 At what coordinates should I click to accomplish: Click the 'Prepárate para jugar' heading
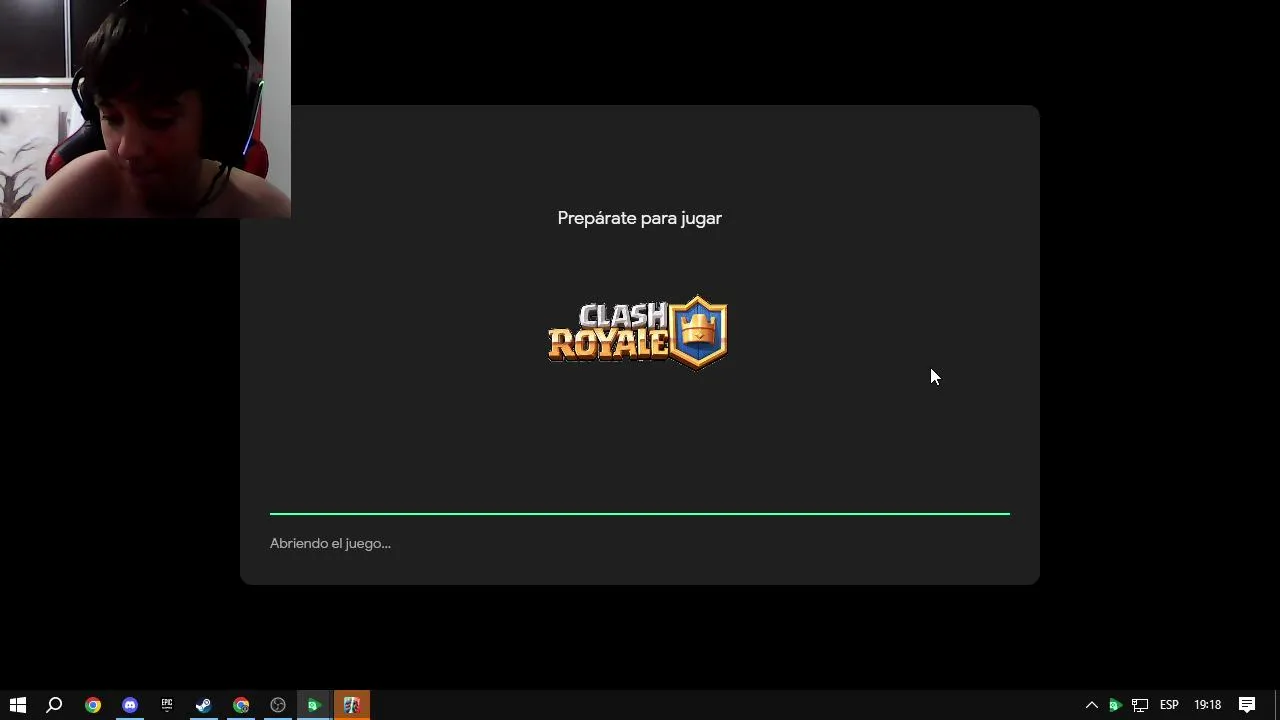pos(640,218)
